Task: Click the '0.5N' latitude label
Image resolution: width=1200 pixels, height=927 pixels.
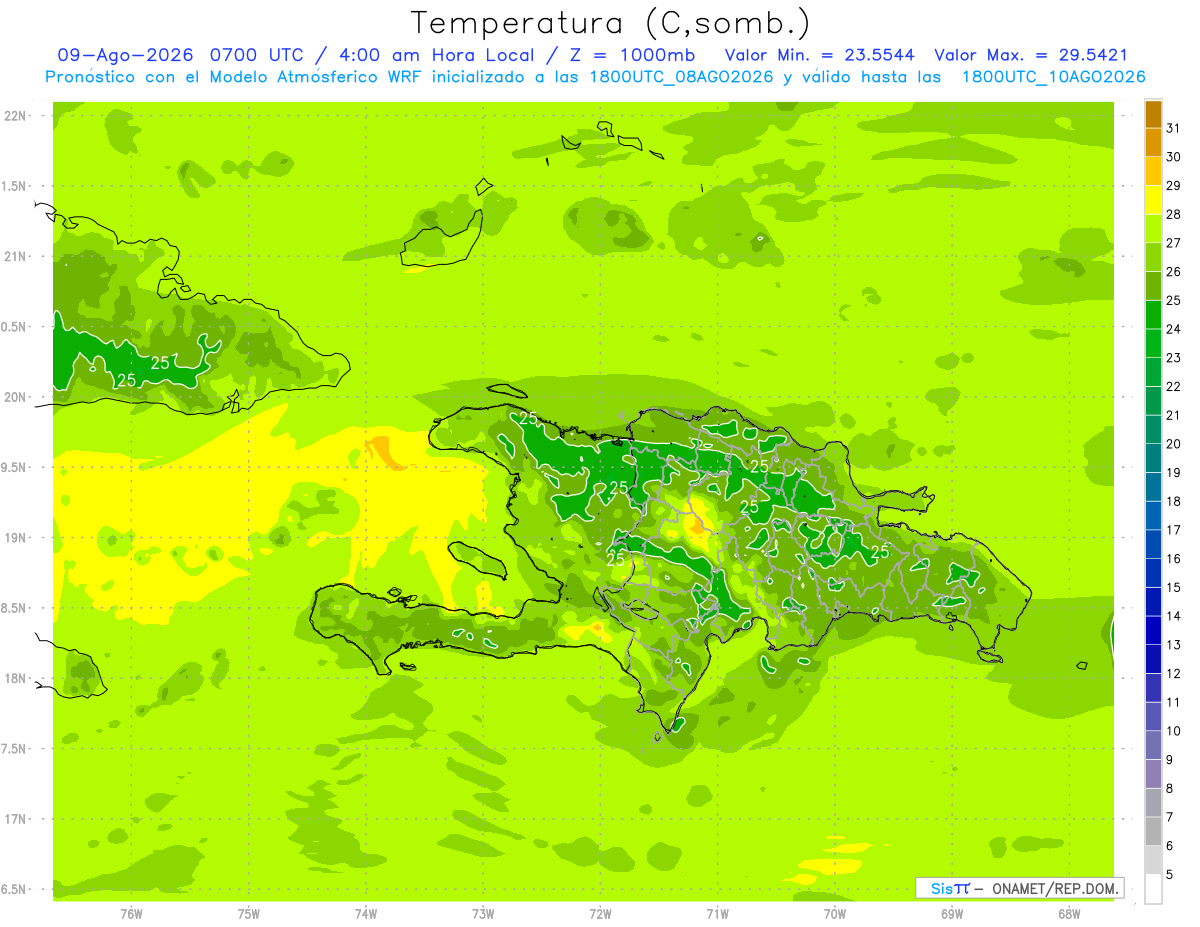Action: point(14,327)
